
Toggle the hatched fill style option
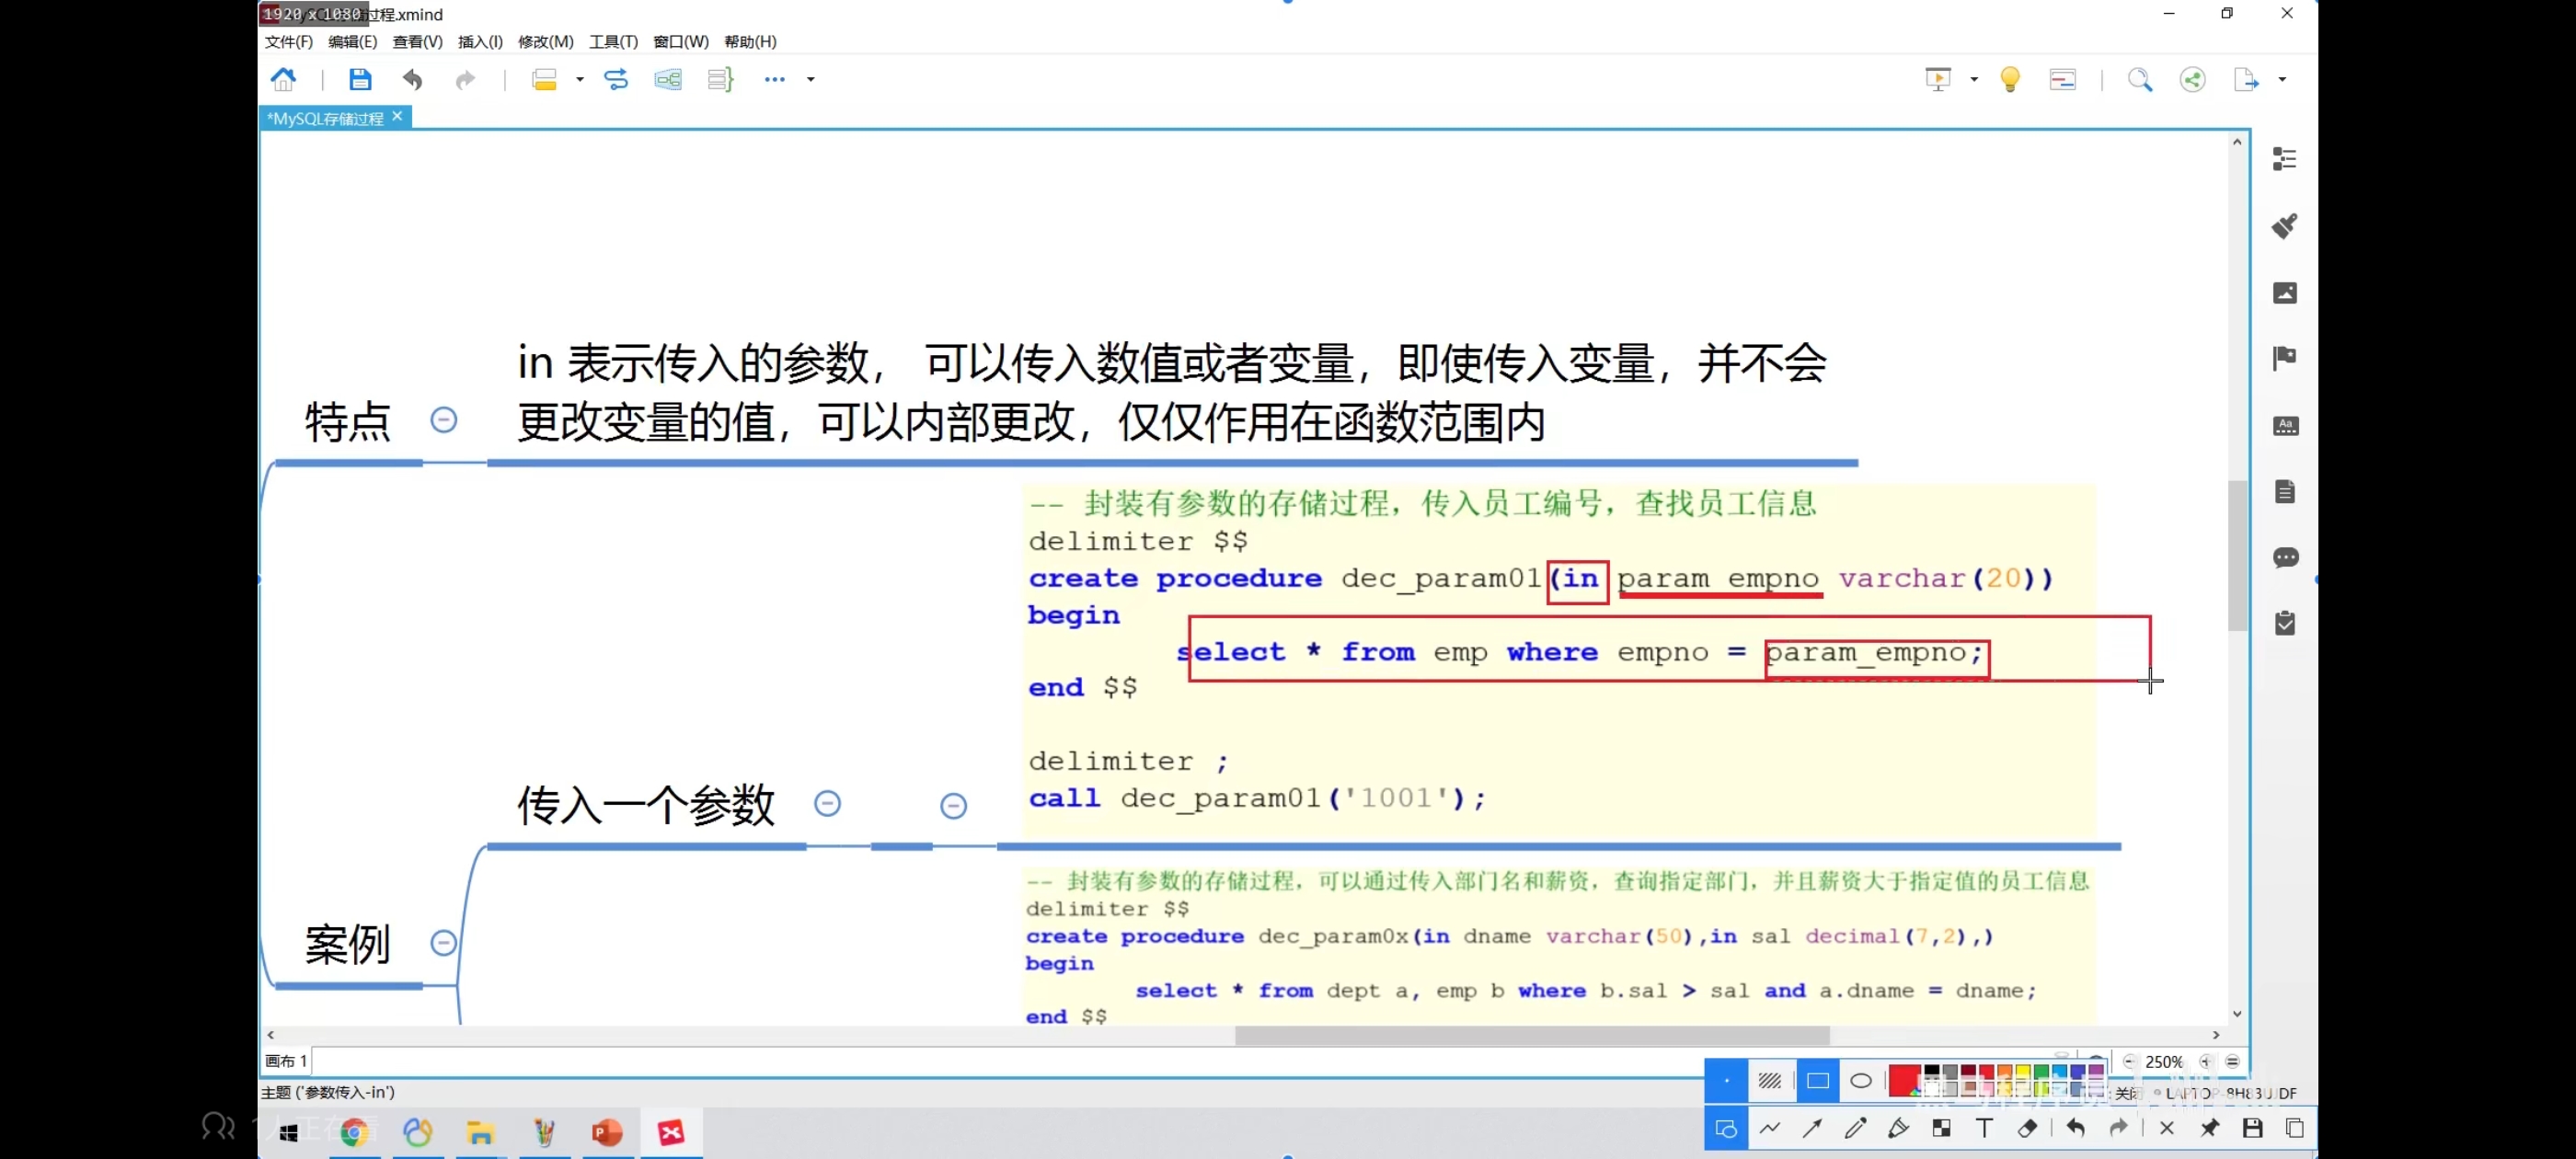tap(1769, 1081)
